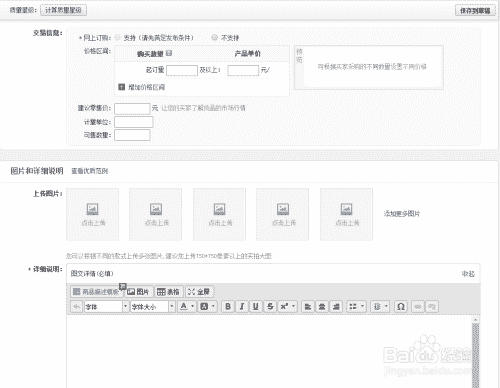Open the 商品描述模板 template button
Viewport: 500px width, 388px height.
(96, 292)
